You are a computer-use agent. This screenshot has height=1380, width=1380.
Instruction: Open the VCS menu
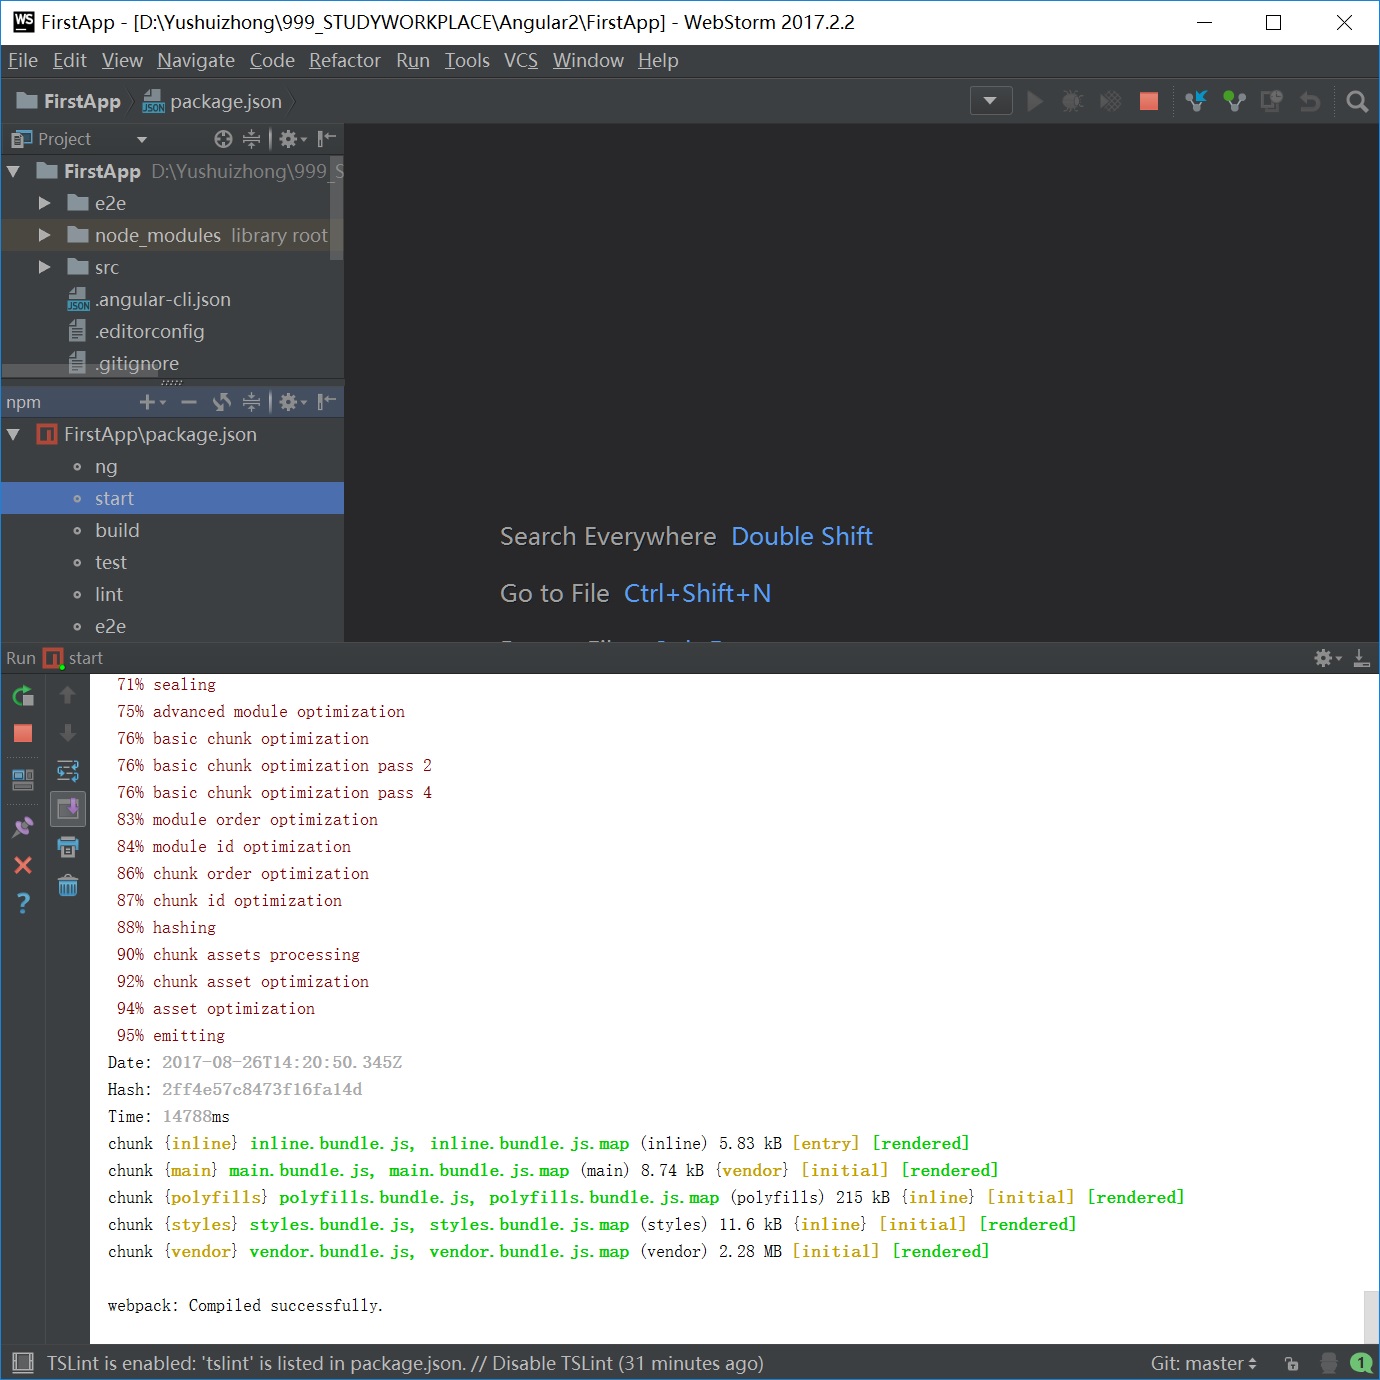[x=521, y=61]
